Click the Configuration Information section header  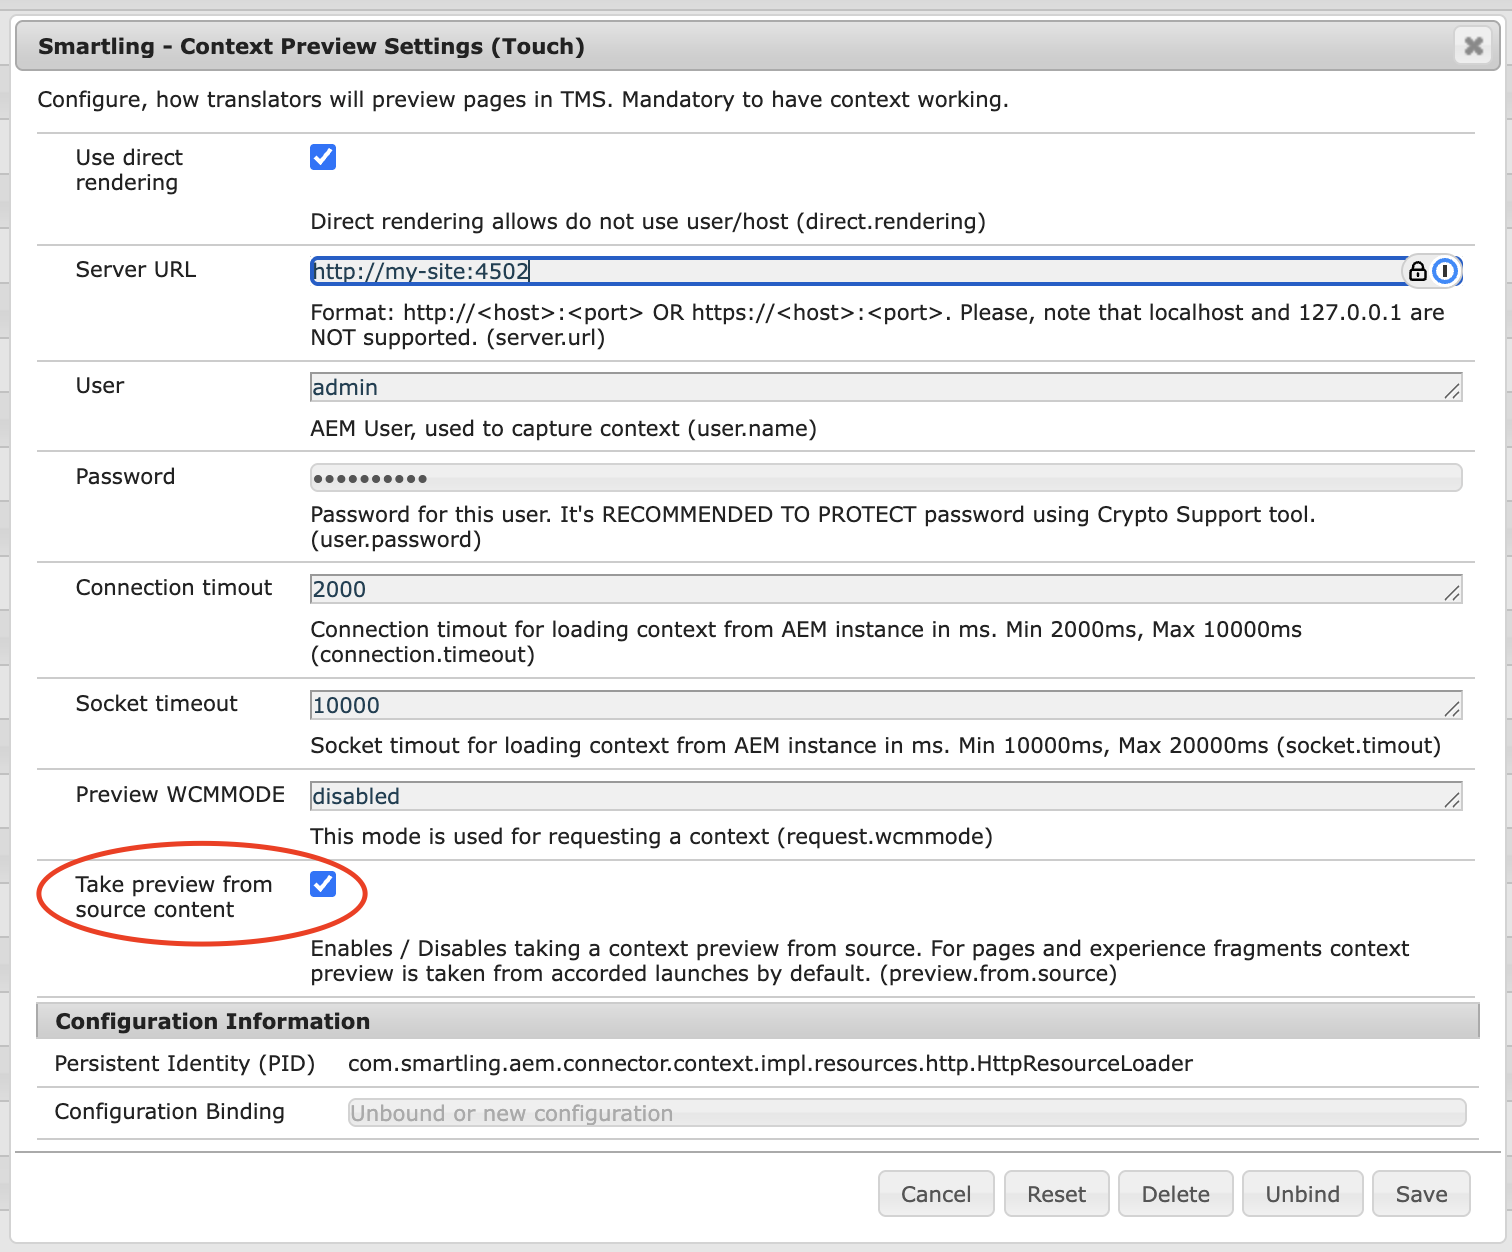coord(213,1021)
